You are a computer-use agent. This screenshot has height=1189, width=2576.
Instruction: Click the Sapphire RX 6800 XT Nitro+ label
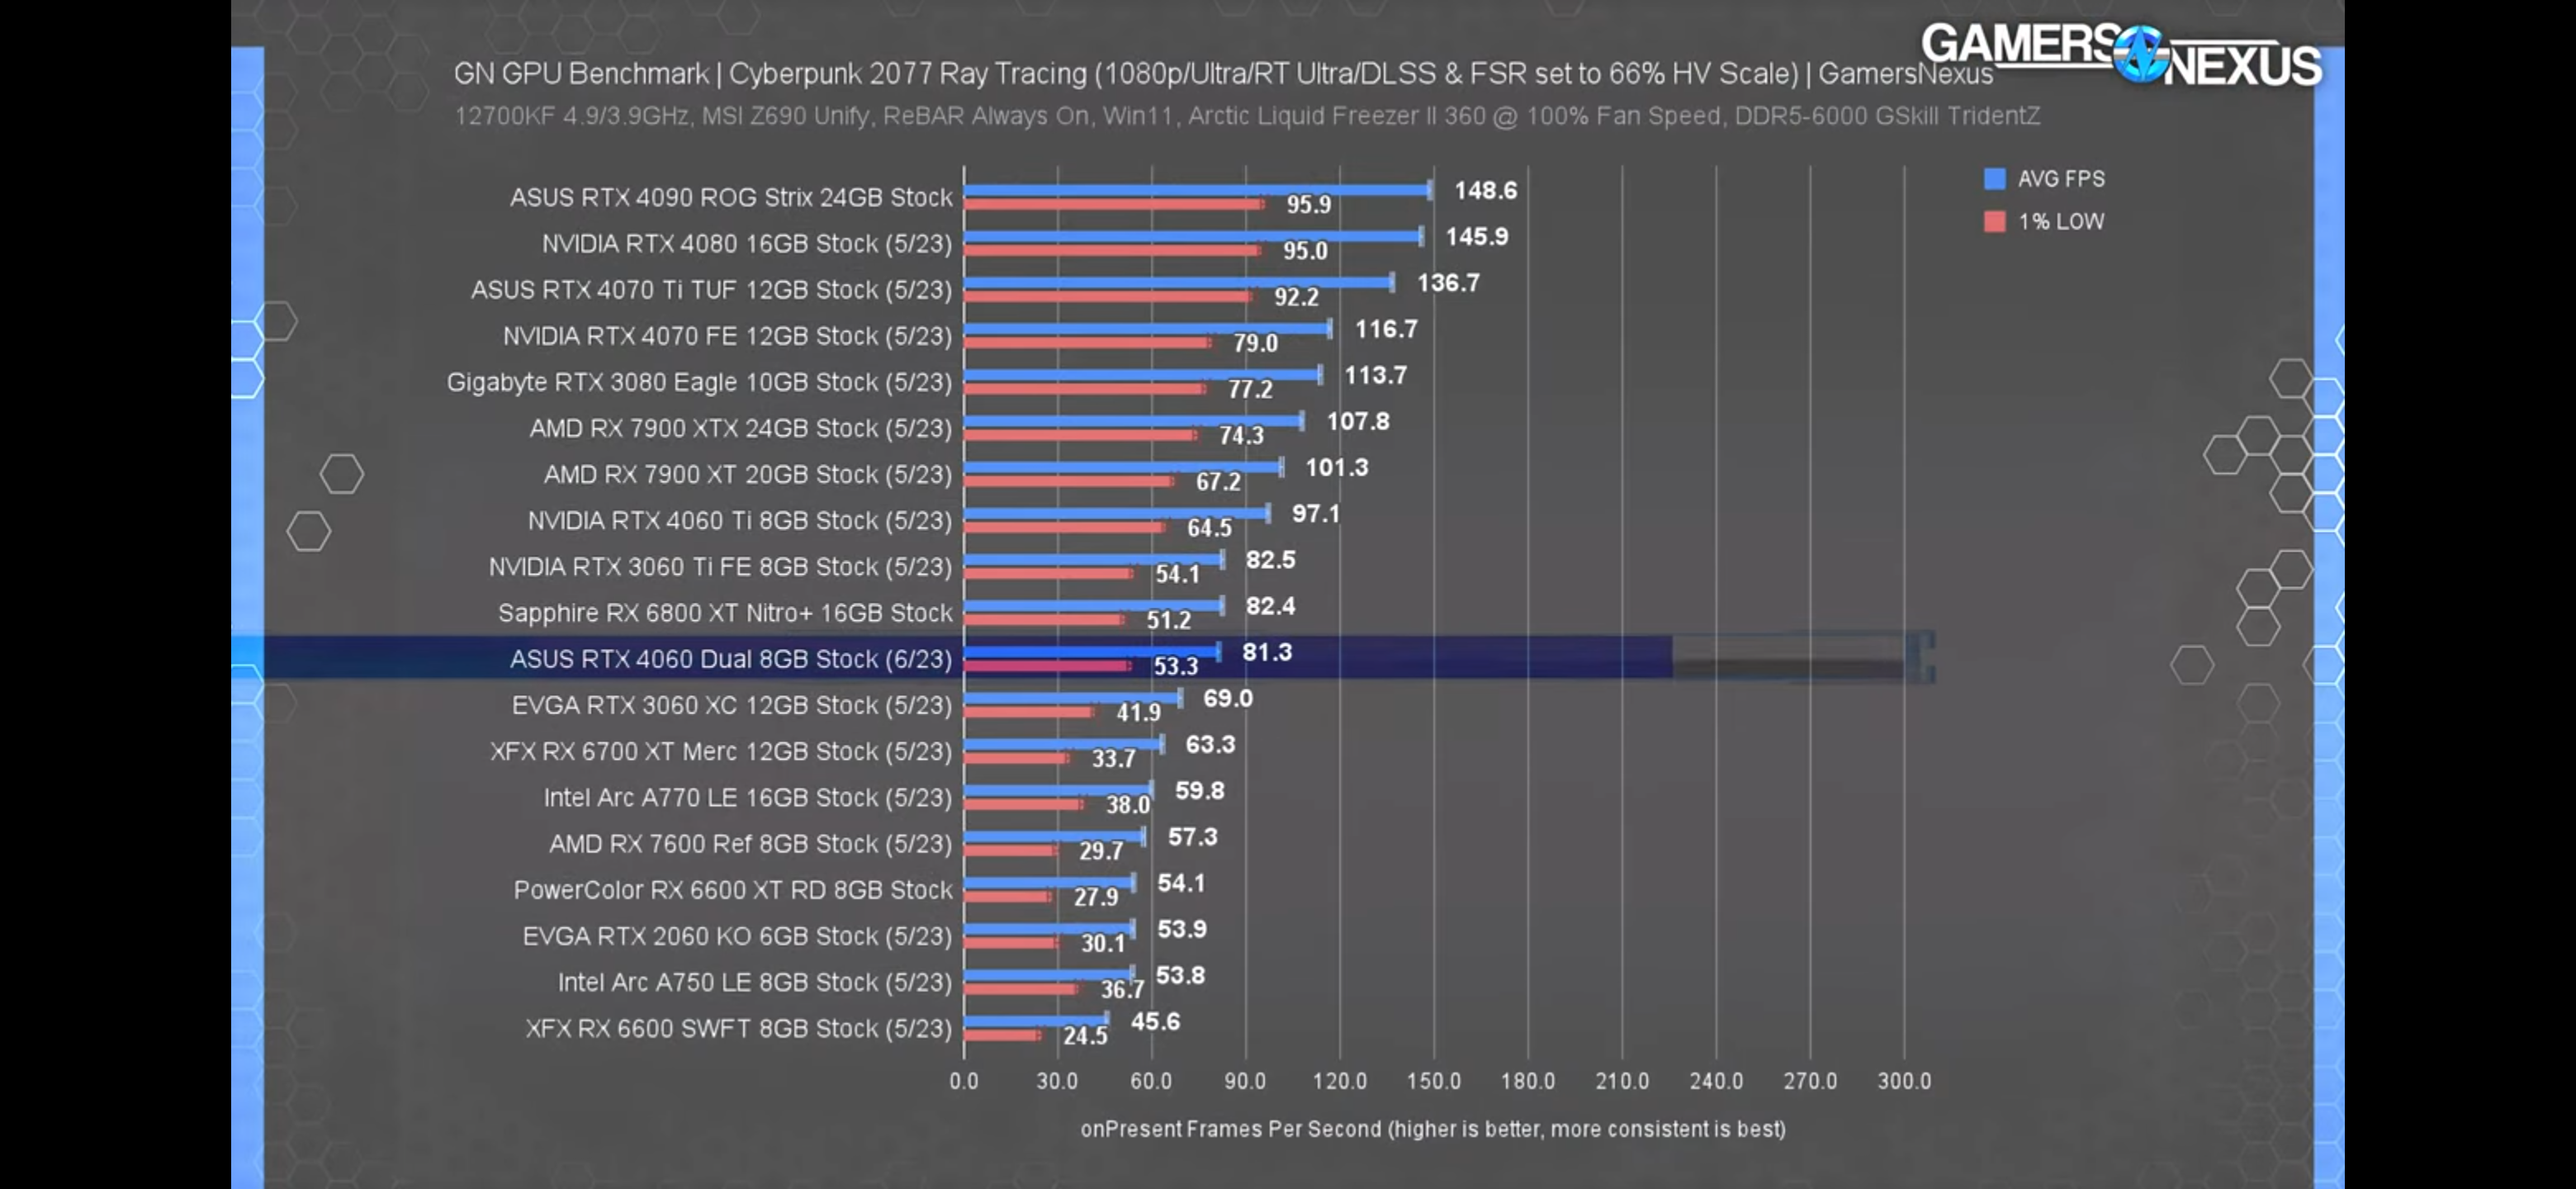point(725,613)
